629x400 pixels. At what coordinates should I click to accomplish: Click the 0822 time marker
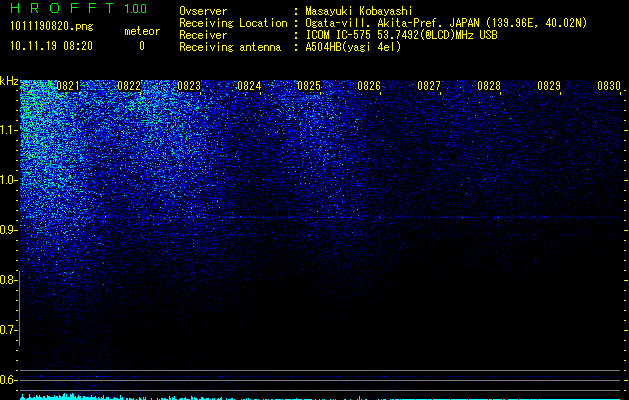pyautogui.click(x=129, y=86)
